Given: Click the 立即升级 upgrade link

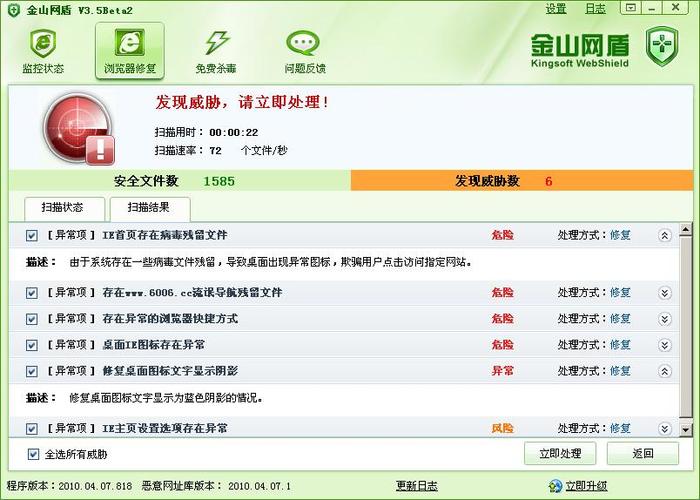Looking at the screenshot, I should (x=586, y=486).
